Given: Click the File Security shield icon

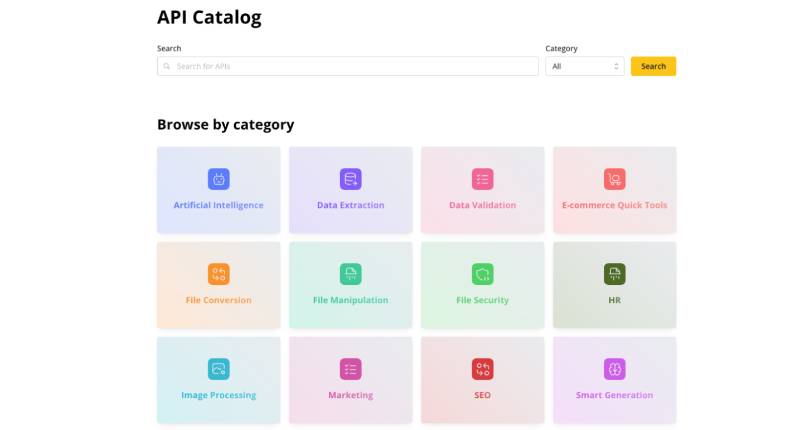Looking at the screenshot, I should (482, 274).
